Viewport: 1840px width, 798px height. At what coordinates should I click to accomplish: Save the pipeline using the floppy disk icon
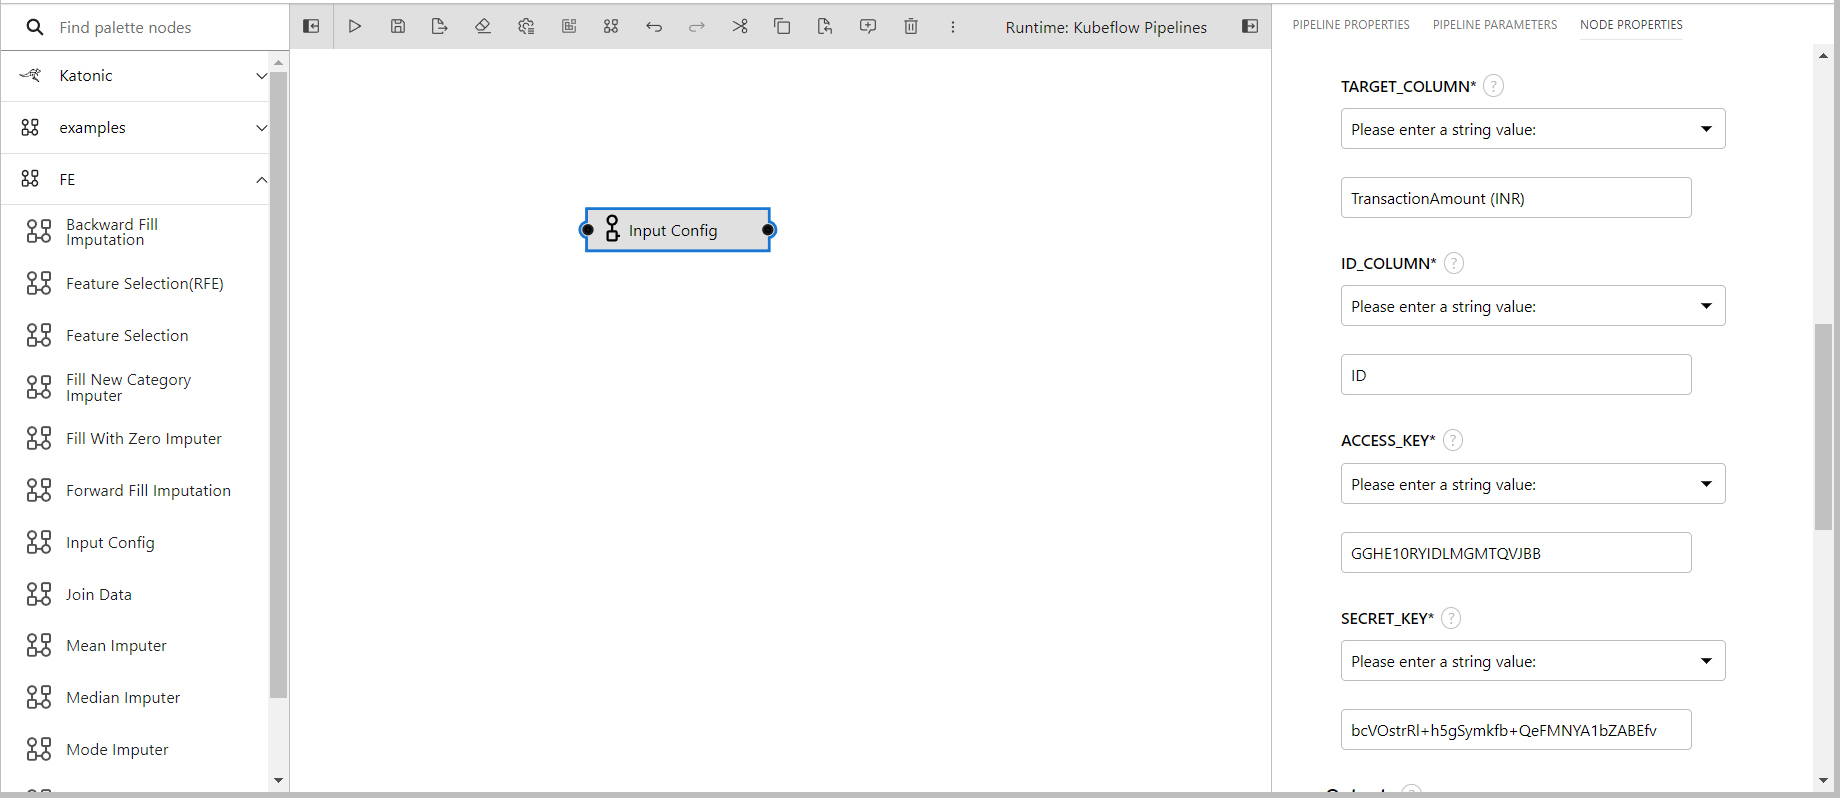click(398, 27)
